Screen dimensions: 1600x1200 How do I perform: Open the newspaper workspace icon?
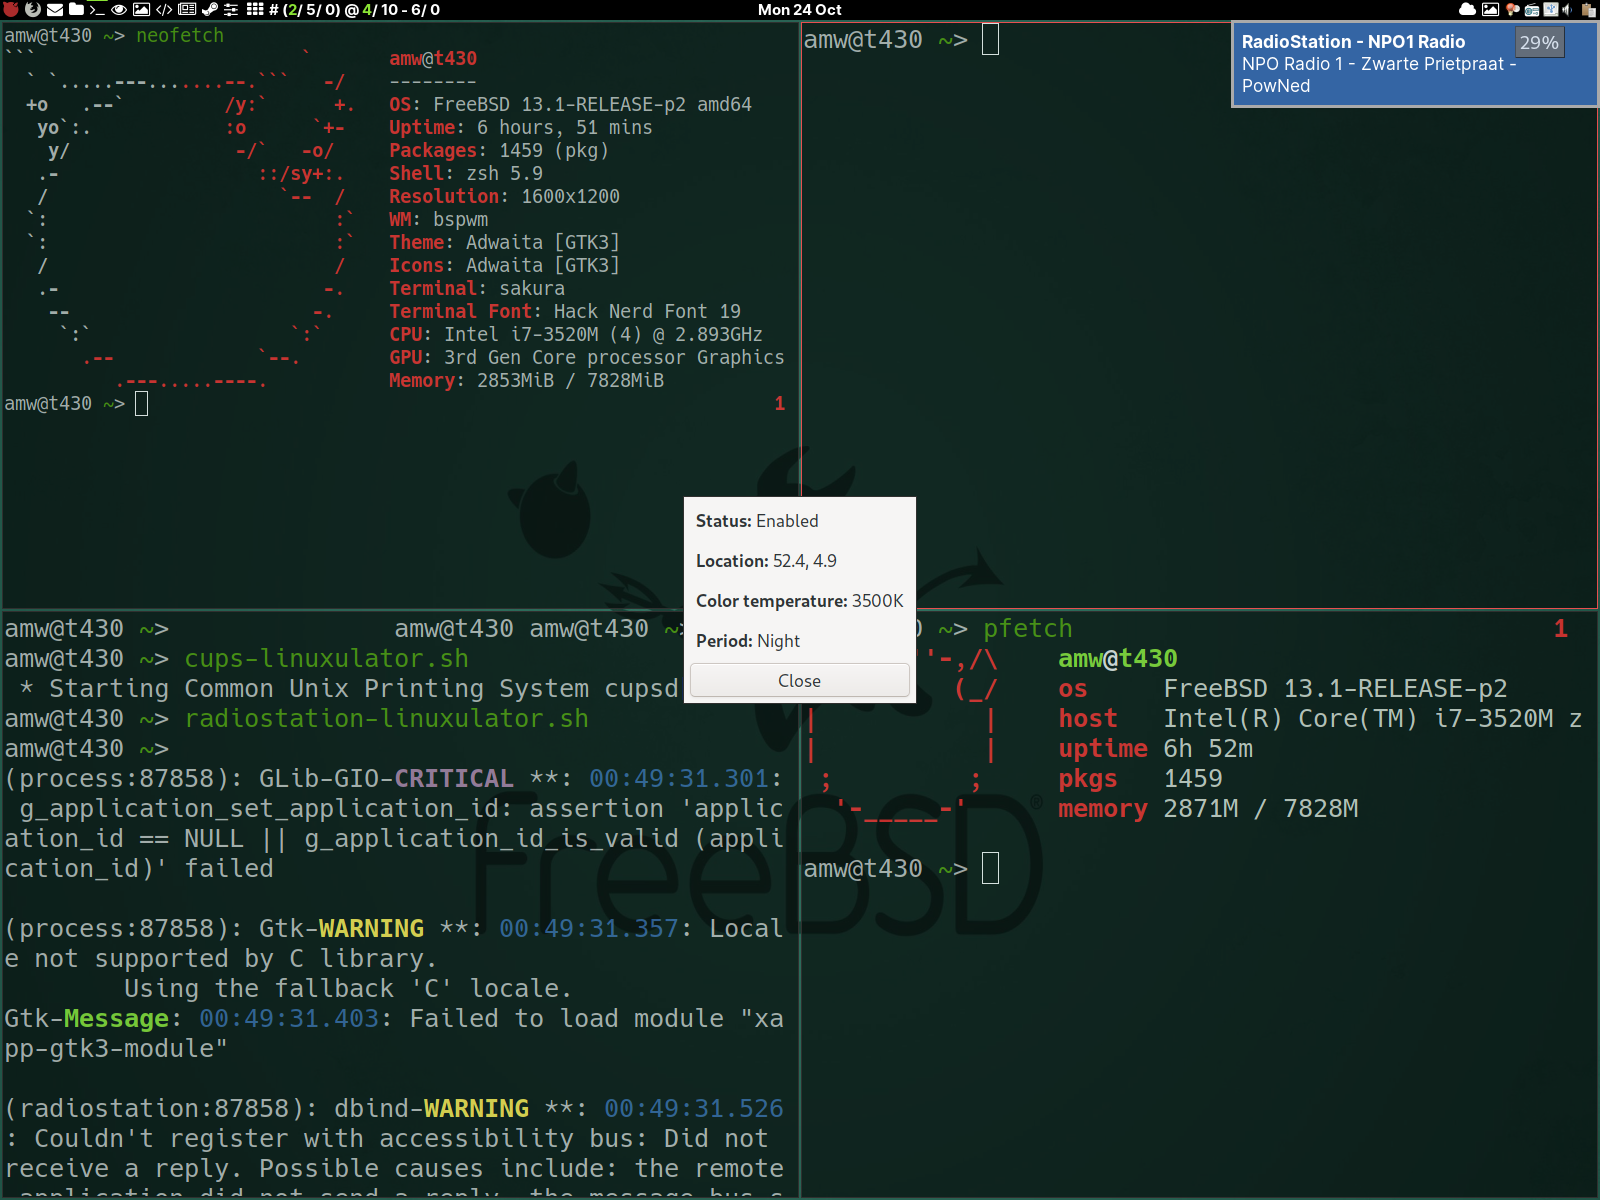click(187, 9)
